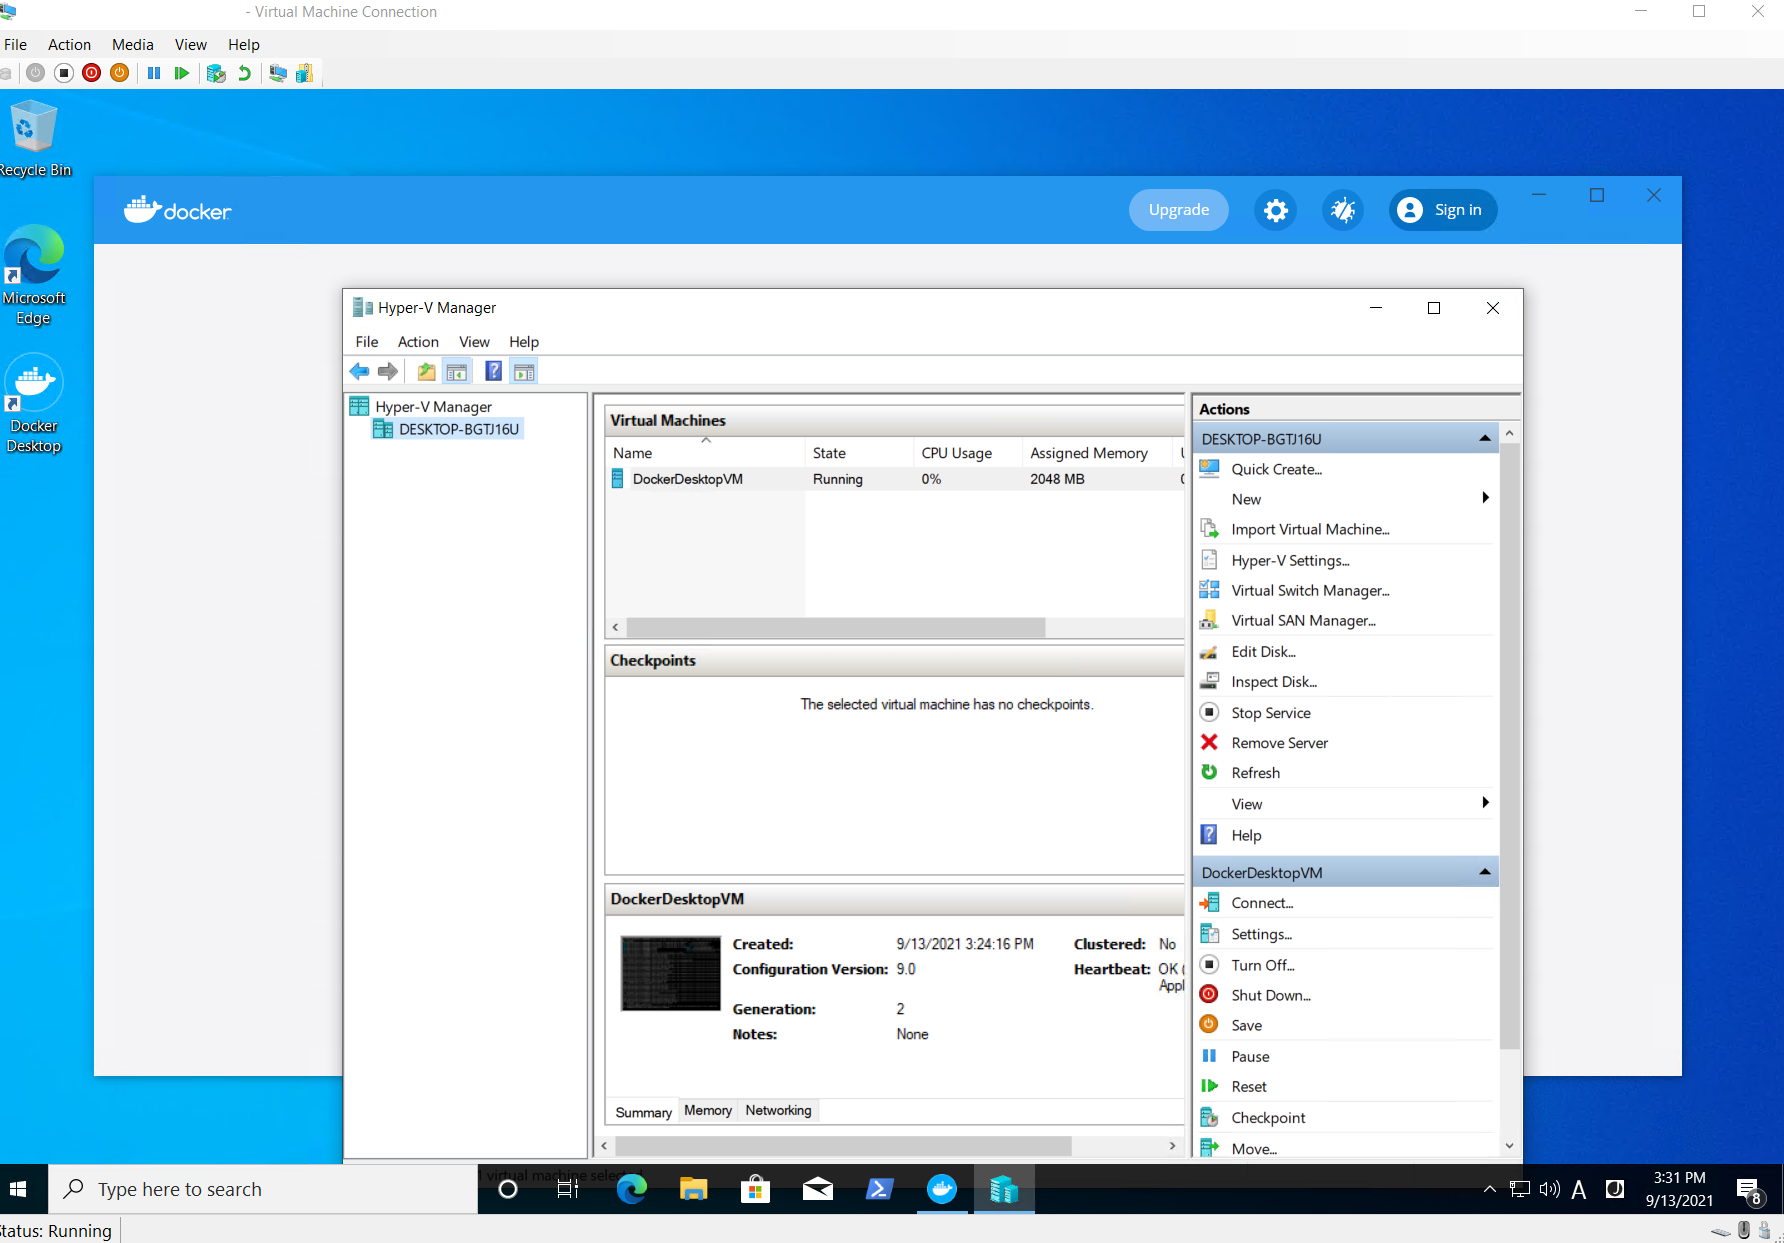Click Sign in button in Docker

click(x=1443, y=210)
